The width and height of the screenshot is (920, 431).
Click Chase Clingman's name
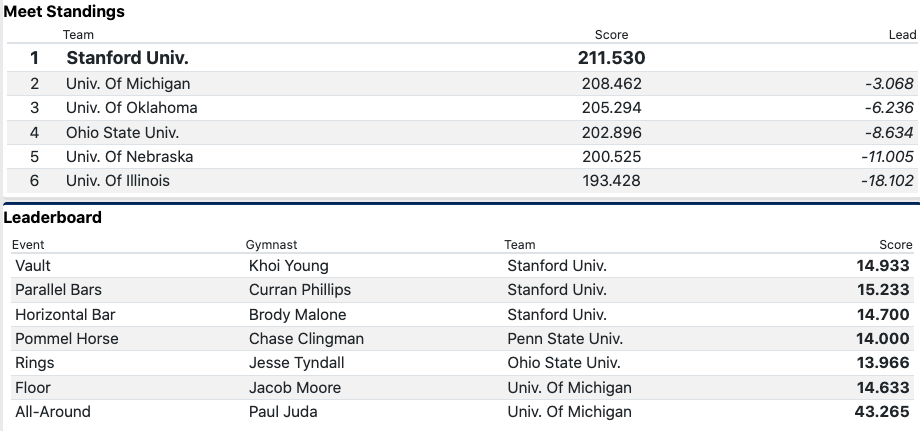point(306,339)
